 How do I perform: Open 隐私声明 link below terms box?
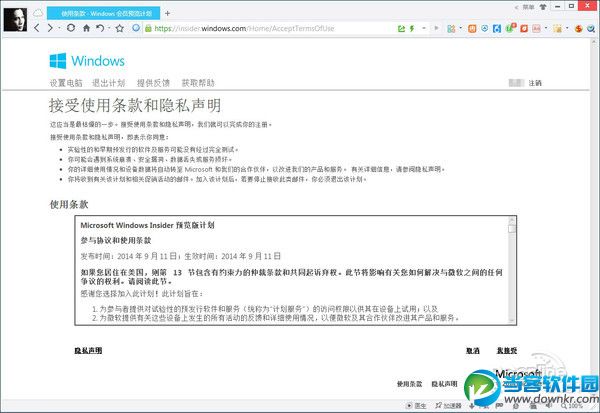[x=88, y=350]
